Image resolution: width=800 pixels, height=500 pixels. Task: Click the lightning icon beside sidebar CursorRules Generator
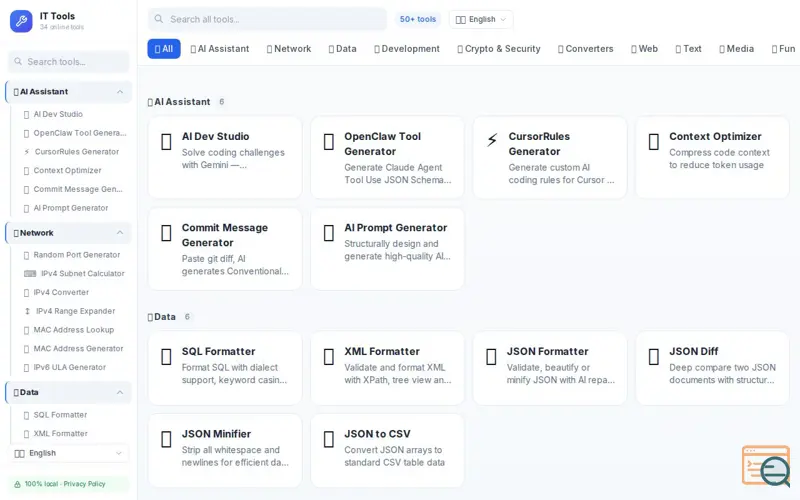pyautogui.click(x=27, y=152)
